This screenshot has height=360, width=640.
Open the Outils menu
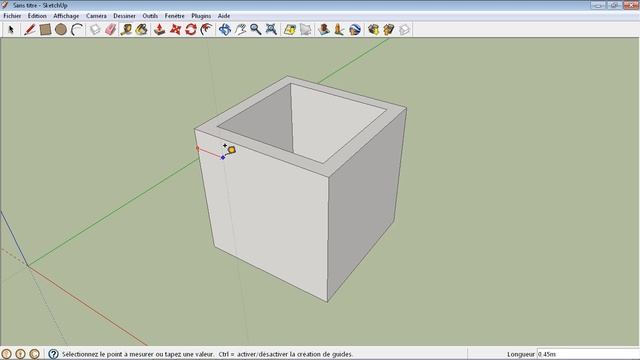(x=150, y=16)
